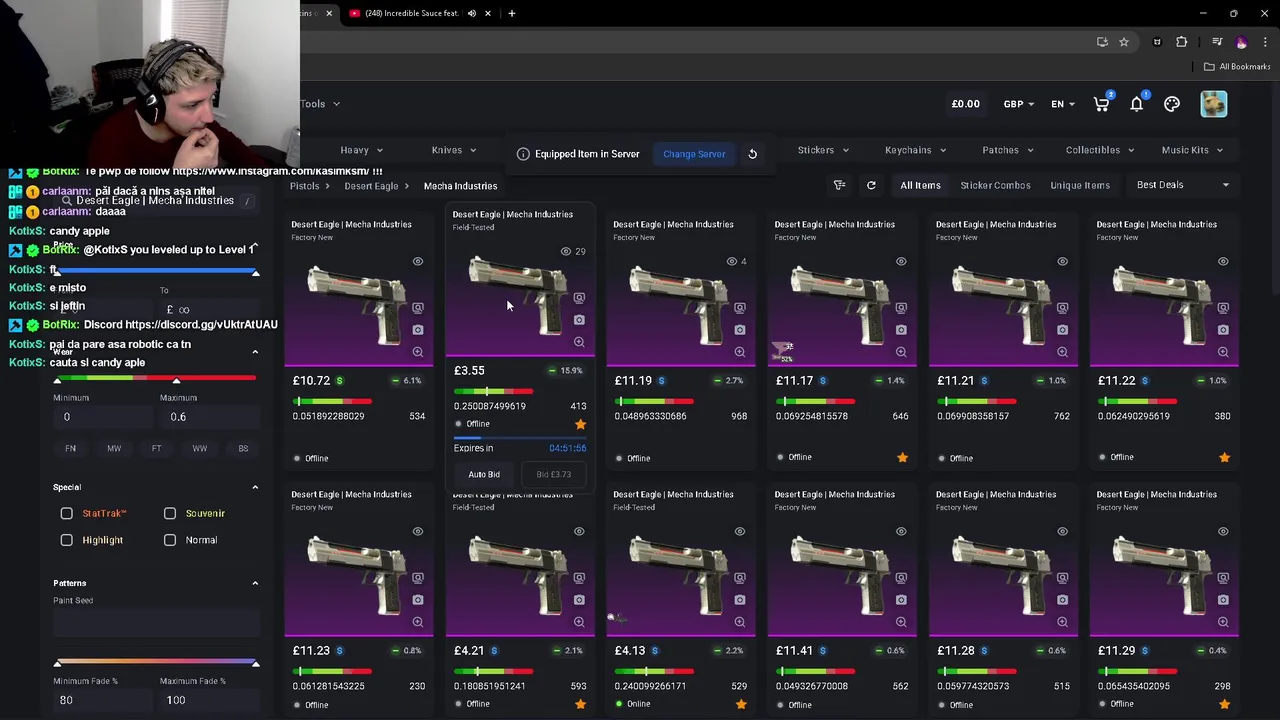Enable the StatTrak checkbox
Image resolution: width=1280 pixels, height=720 pixels.
coord(67,513)
